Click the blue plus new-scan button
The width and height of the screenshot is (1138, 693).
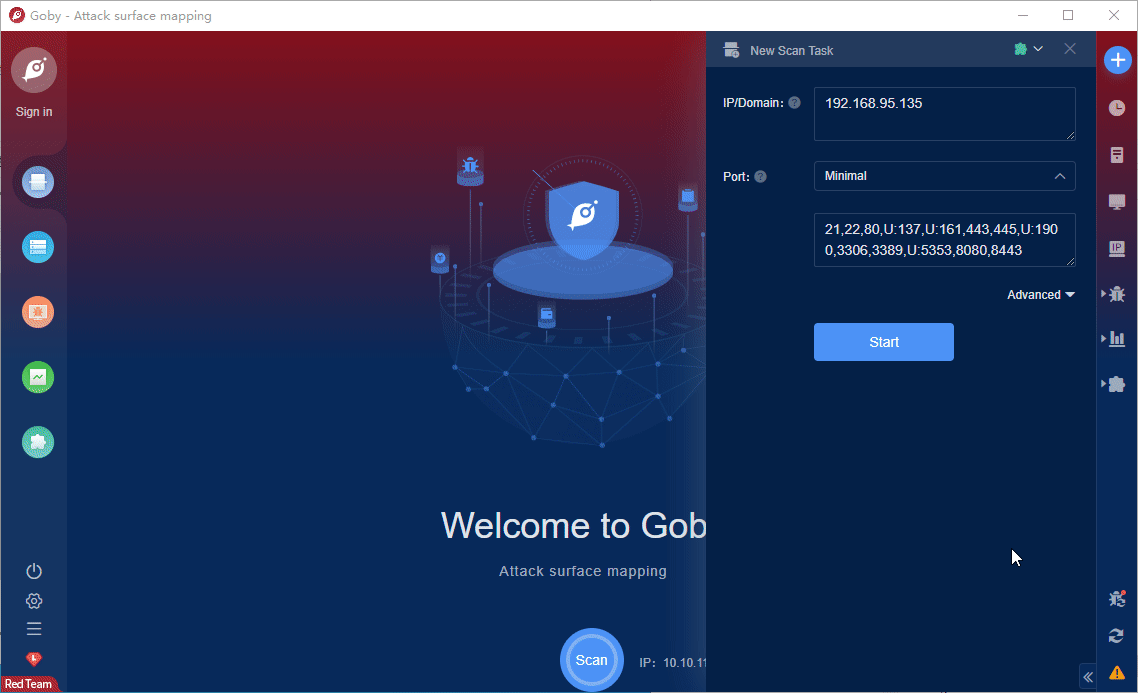(x=1118, y=60)
